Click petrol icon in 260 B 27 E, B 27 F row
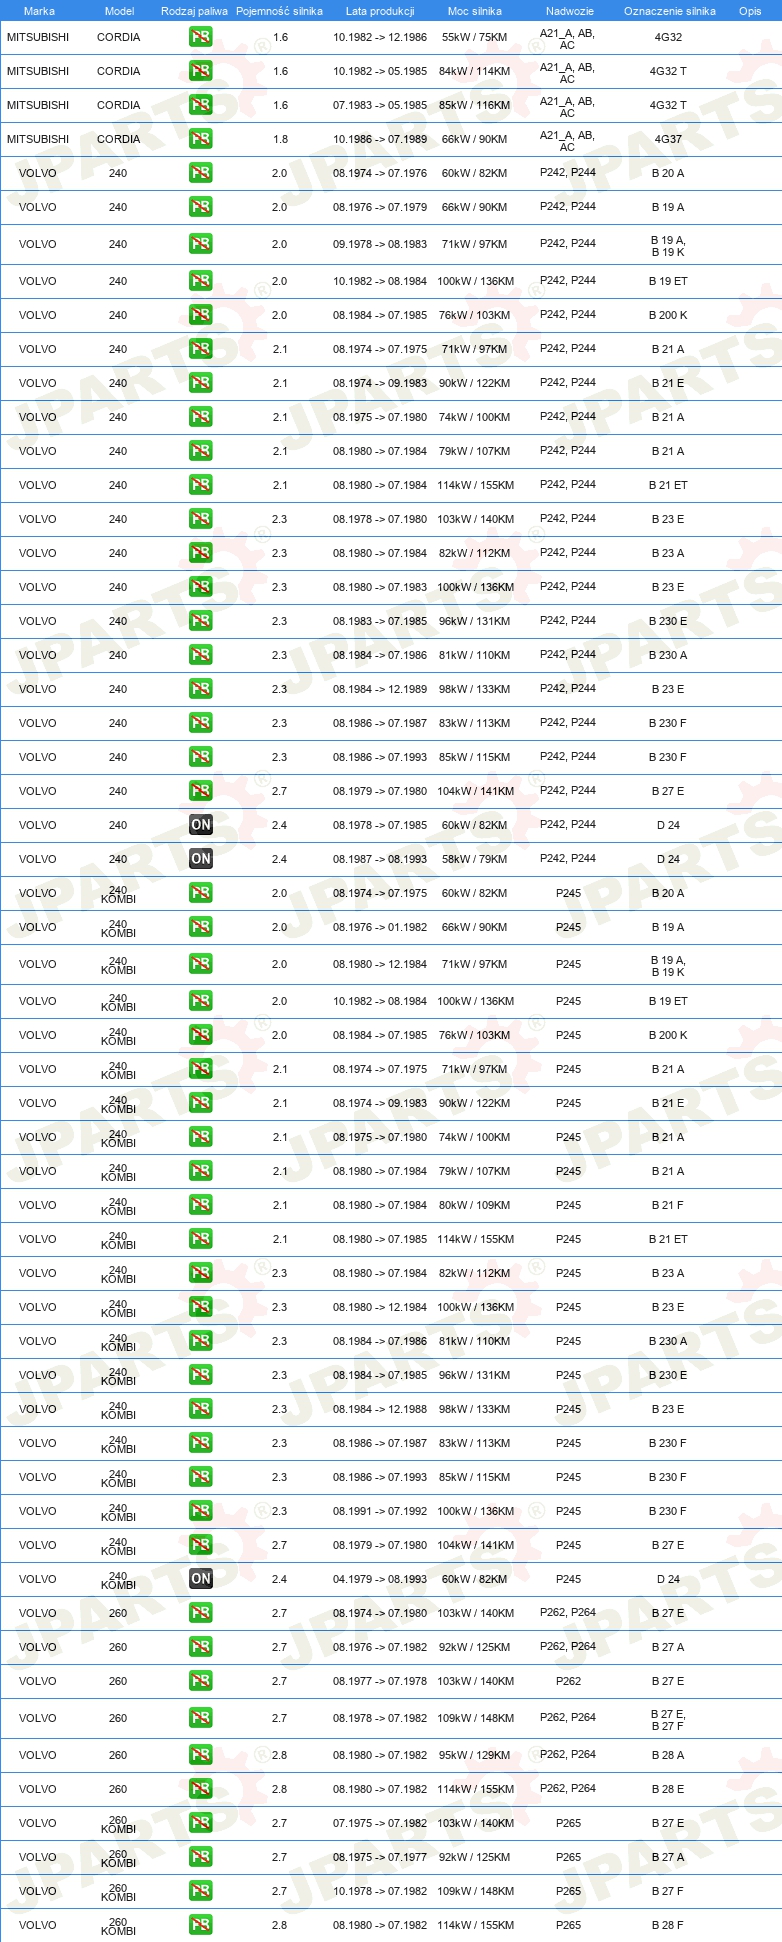Image resolution: width=782 pixels, height=1942 pixels. tap(200, 1718)
